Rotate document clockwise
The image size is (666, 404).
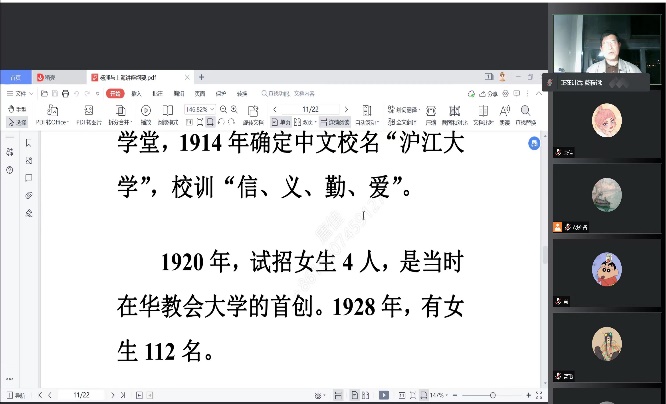pos(231,122)
